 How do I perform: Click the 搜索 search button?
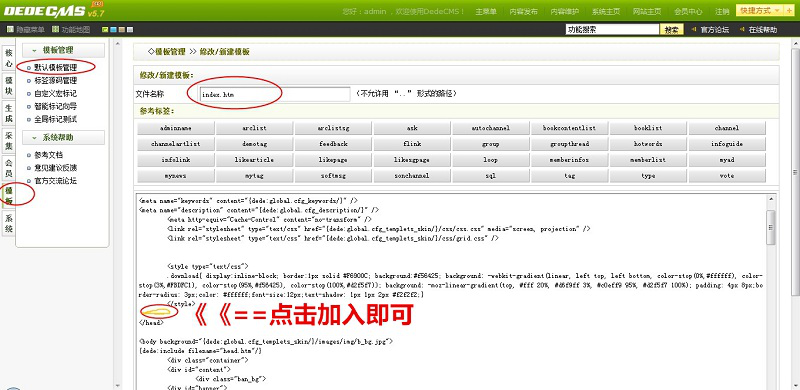(x=671, y=30)
